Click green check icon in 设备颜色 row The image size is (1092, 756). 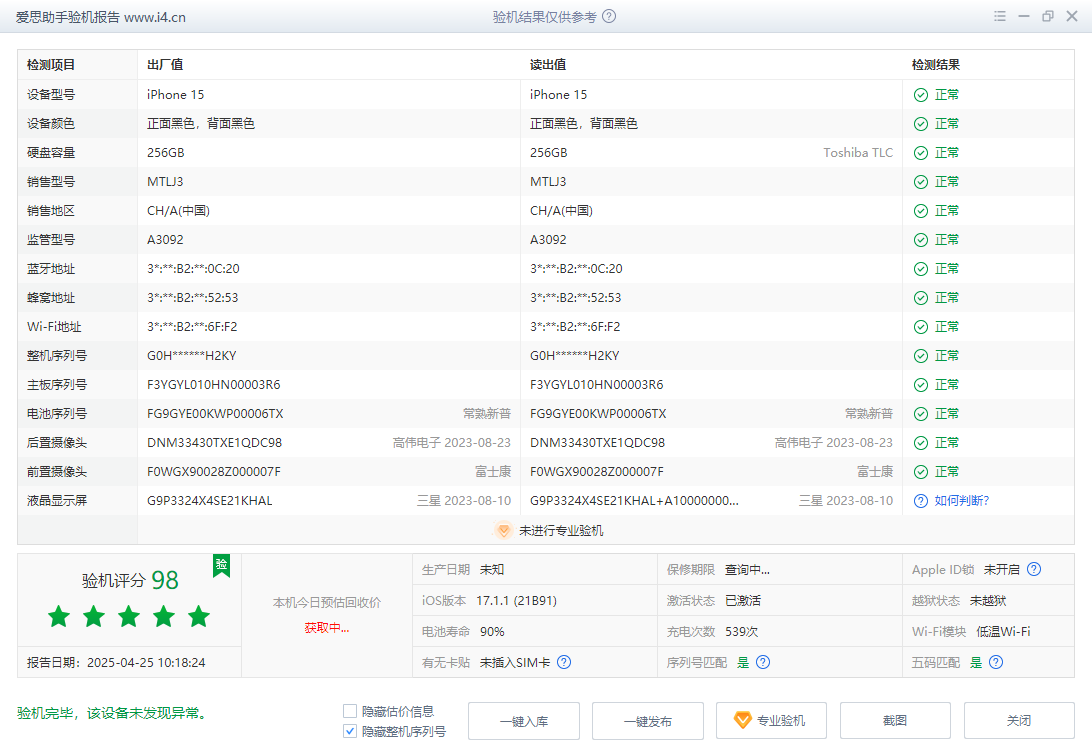pos(921,124)
